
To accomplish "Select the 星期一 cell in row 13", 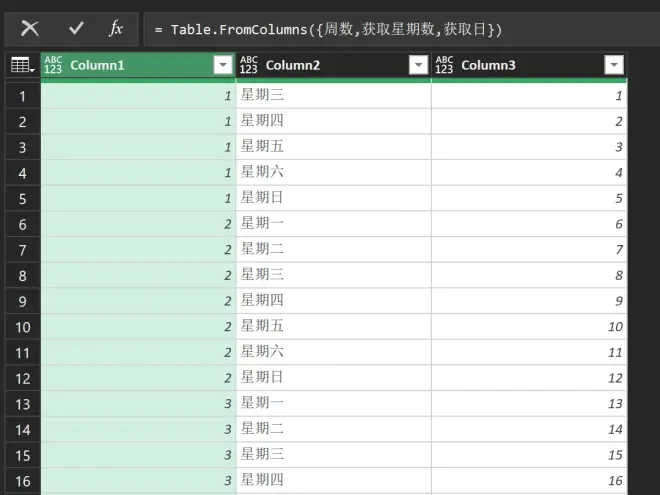I will pos(334,404).
